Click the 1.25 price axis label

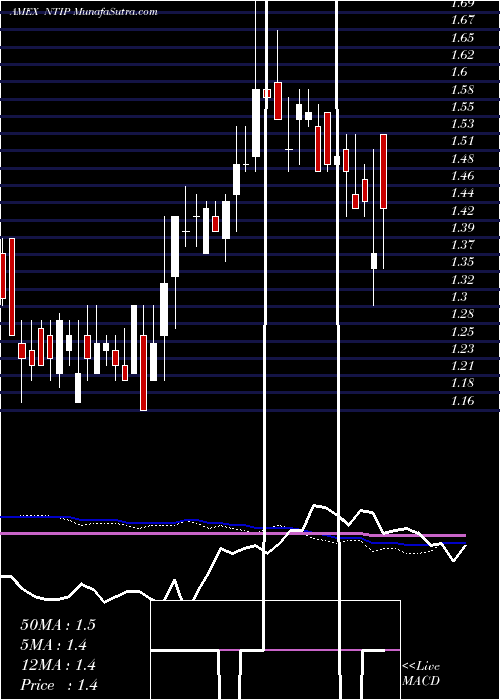(x=462, y=331)
